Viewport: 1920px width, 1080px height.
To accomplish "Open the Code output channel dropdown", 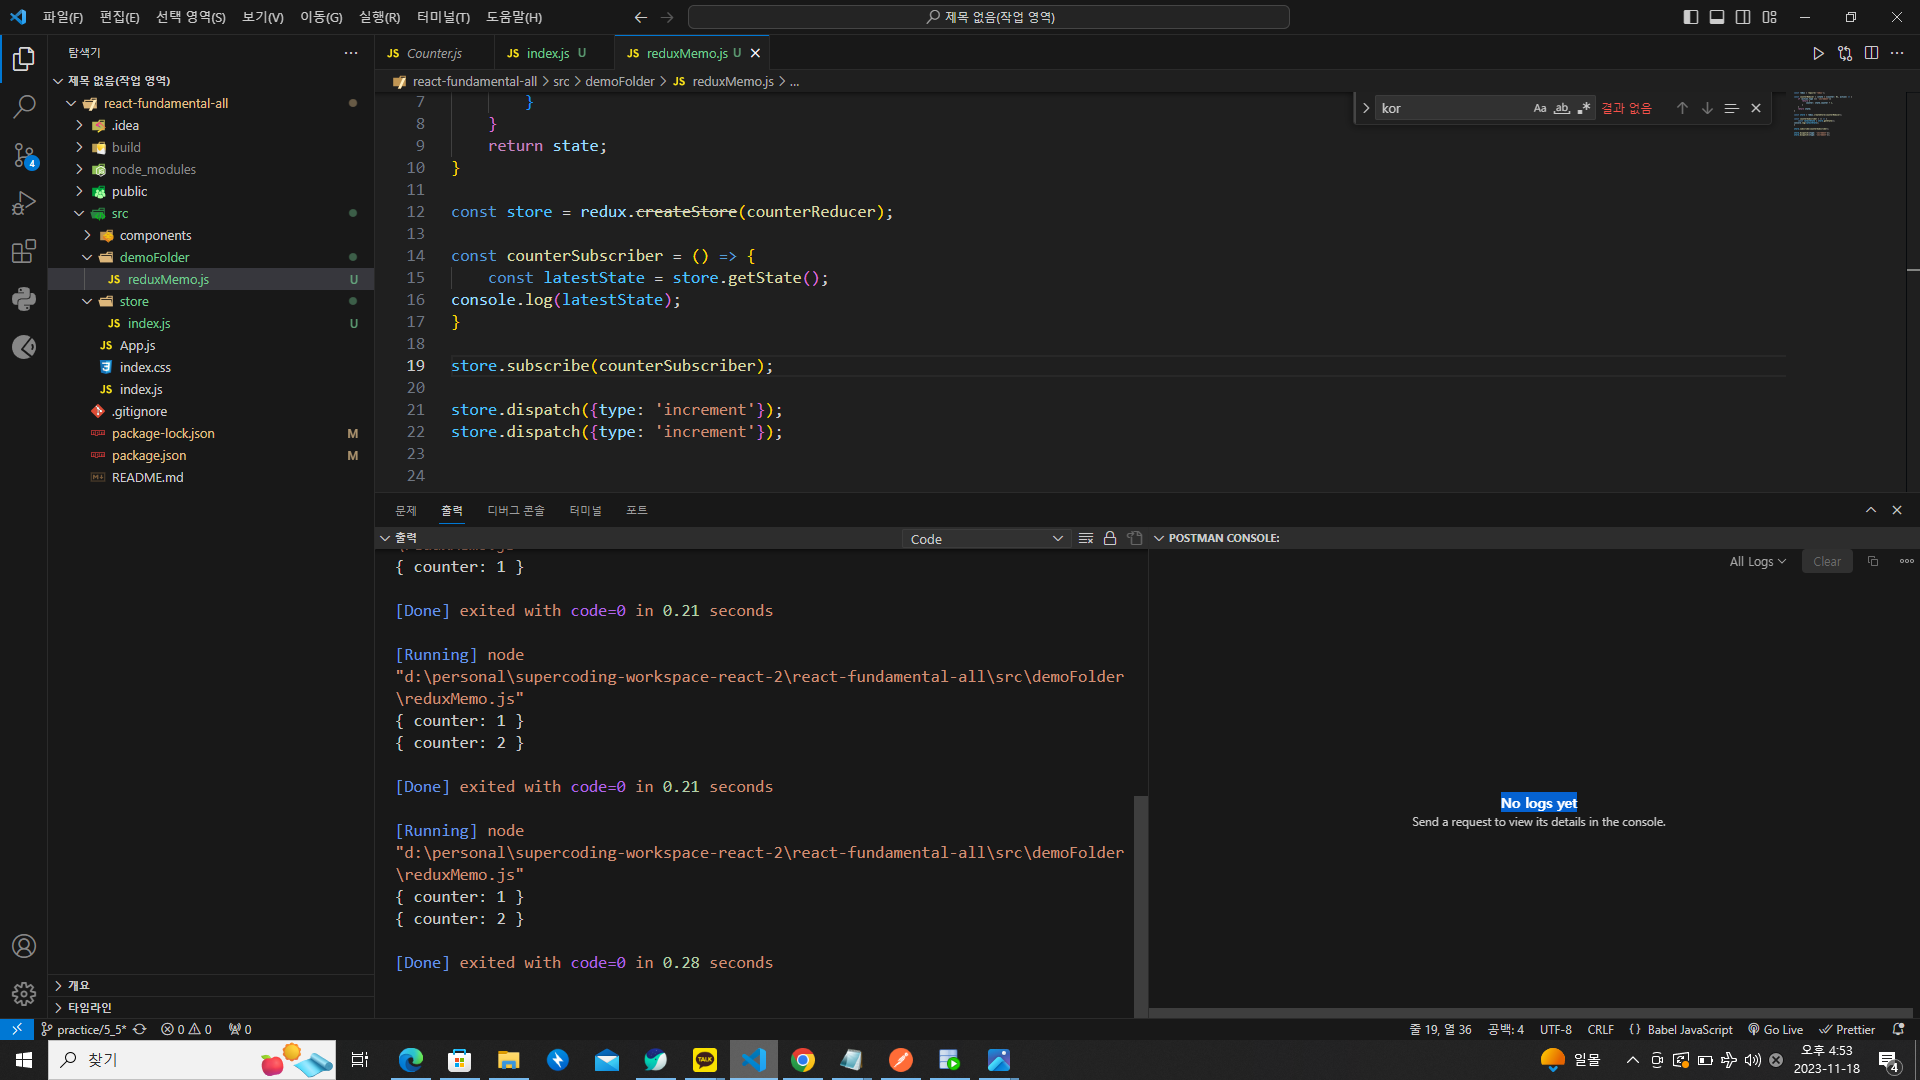I will [x=985, y=539].
